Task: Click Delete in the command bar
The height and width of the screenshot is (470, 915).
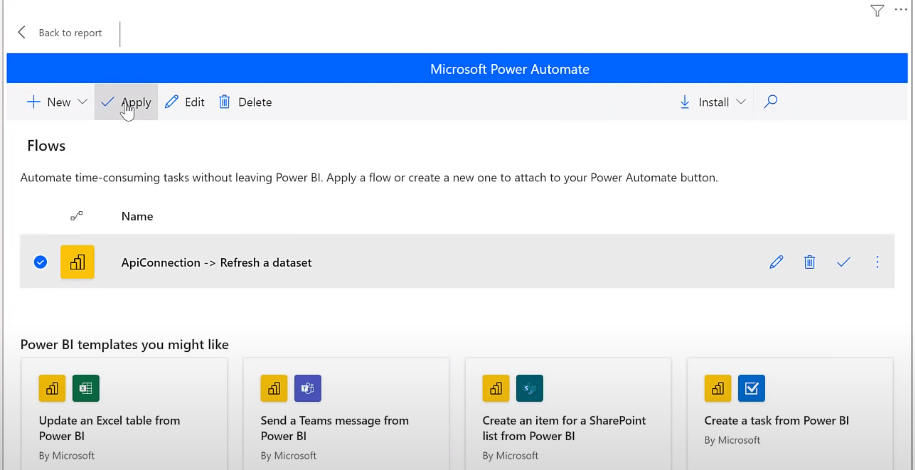Action: [x=245, y=102]
